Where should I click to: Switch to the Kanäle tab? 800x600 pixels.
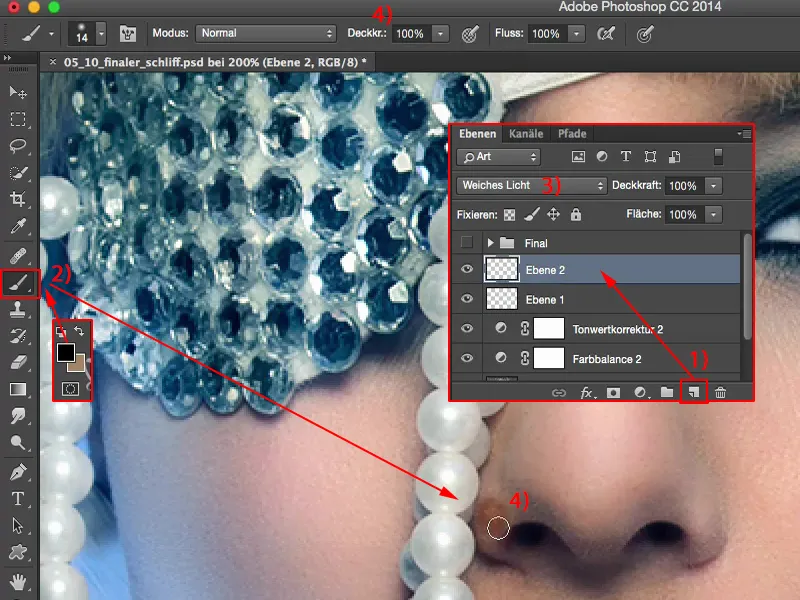(526, 134)
